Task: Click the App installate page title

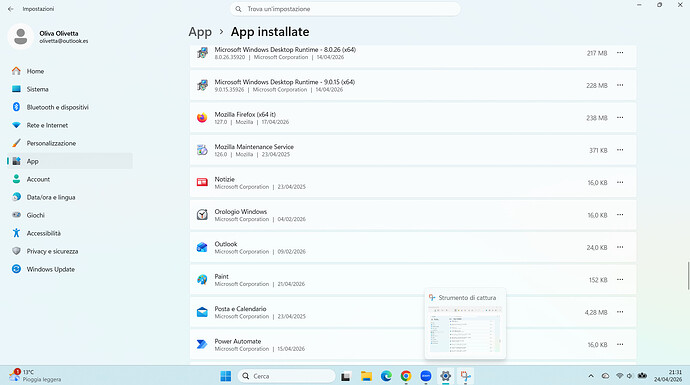Action: (270, 32)
